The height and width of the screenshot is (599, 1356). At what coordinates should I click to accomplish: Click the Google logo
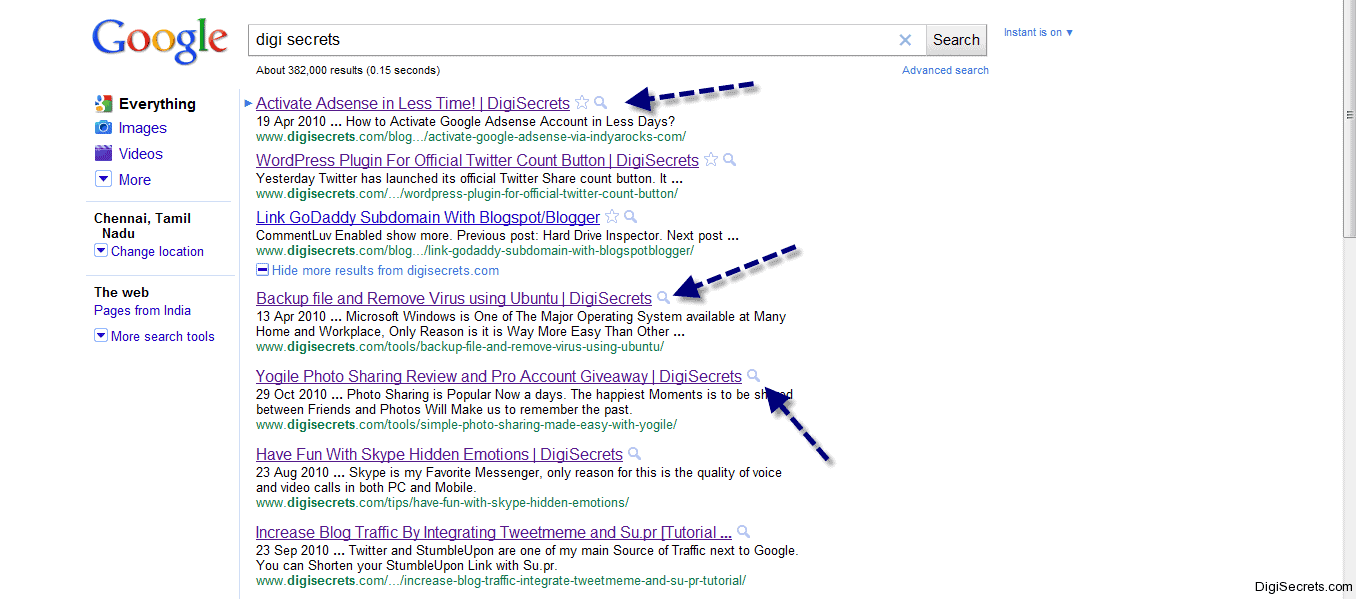tap(160, 42)
